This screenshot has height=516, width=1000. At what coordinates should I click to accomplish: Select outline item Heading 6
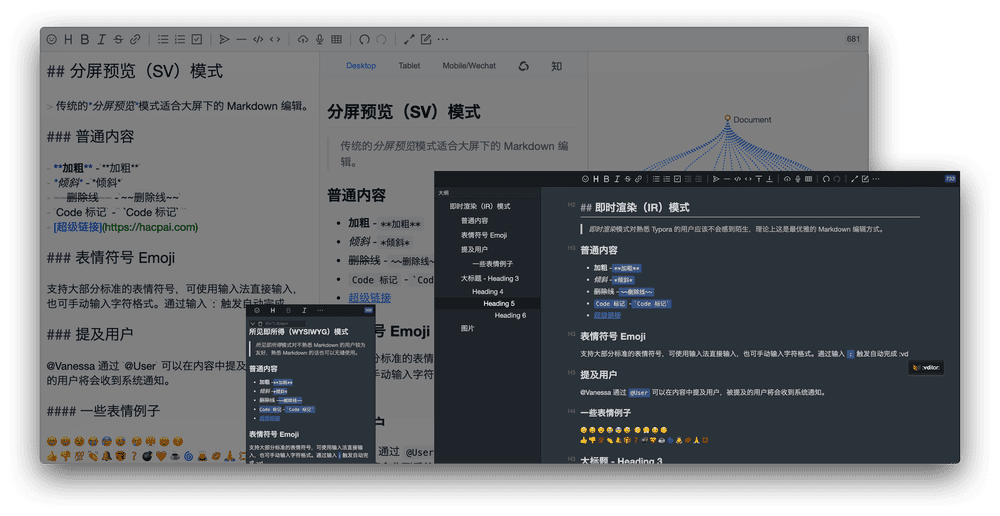tap(510, 316)
